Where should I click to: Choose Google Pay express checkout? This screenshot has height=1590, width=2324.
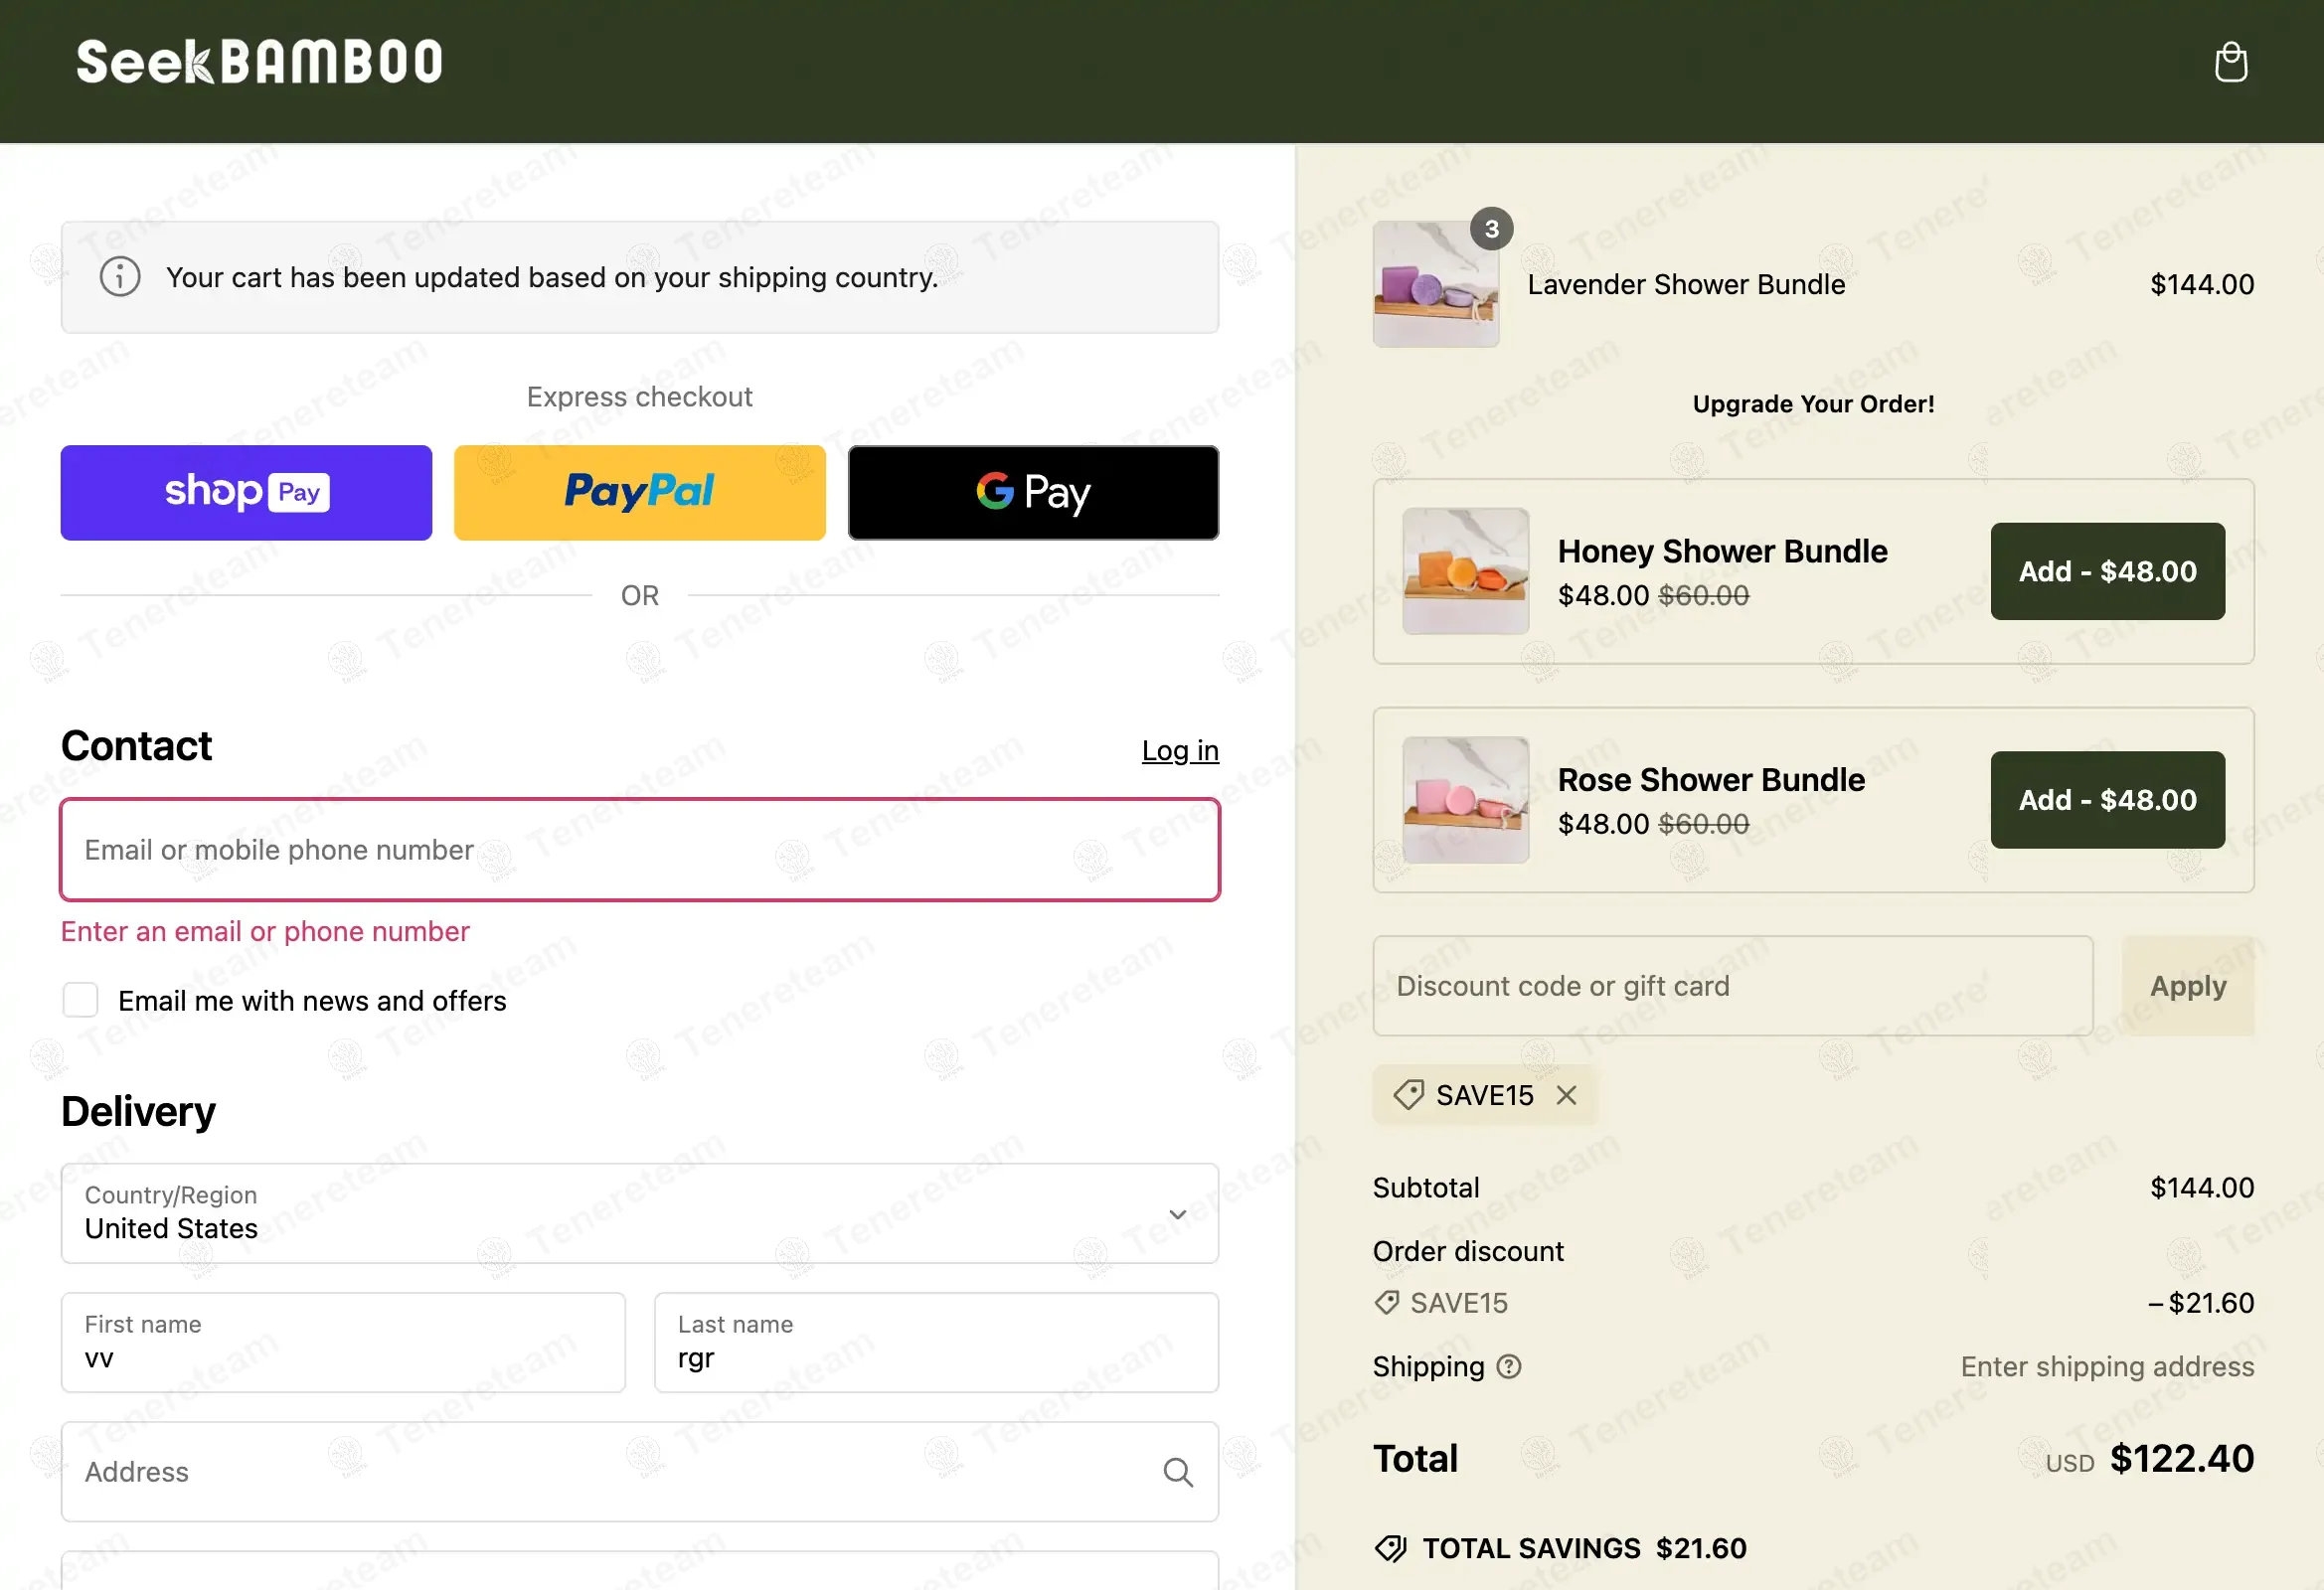[1033, 492]
